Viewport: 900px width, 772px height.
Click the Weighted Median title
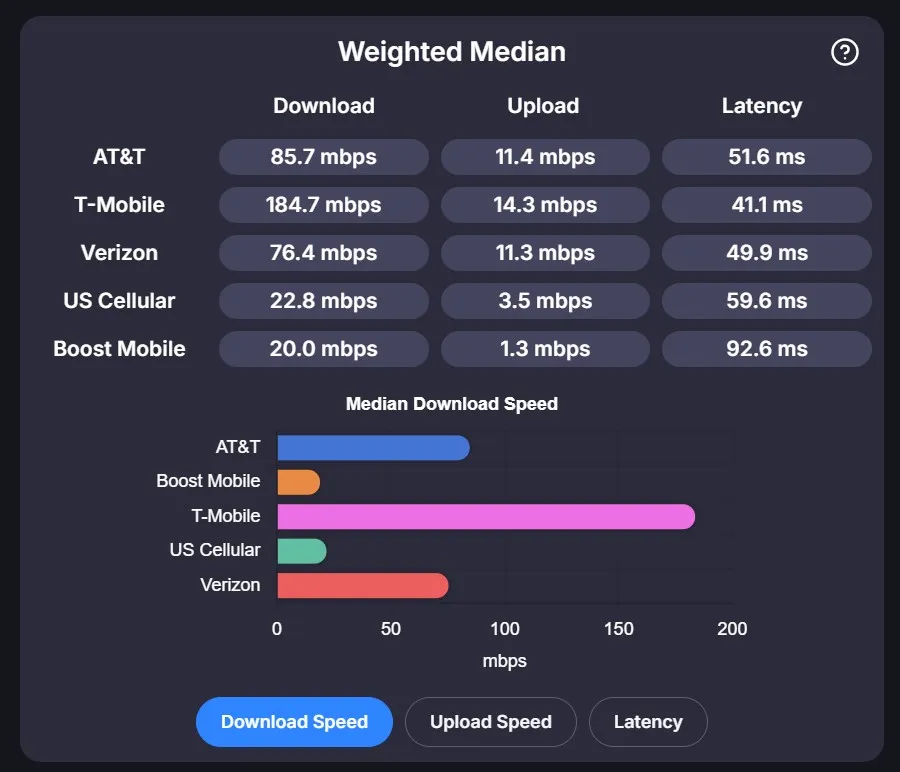click(452, 52)
